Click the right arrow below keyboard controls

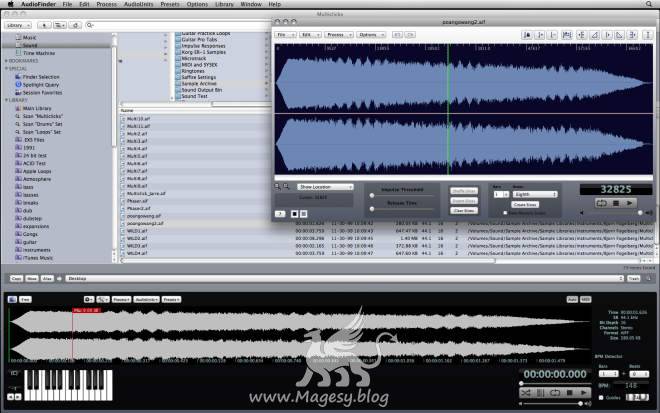pos(18,397)
